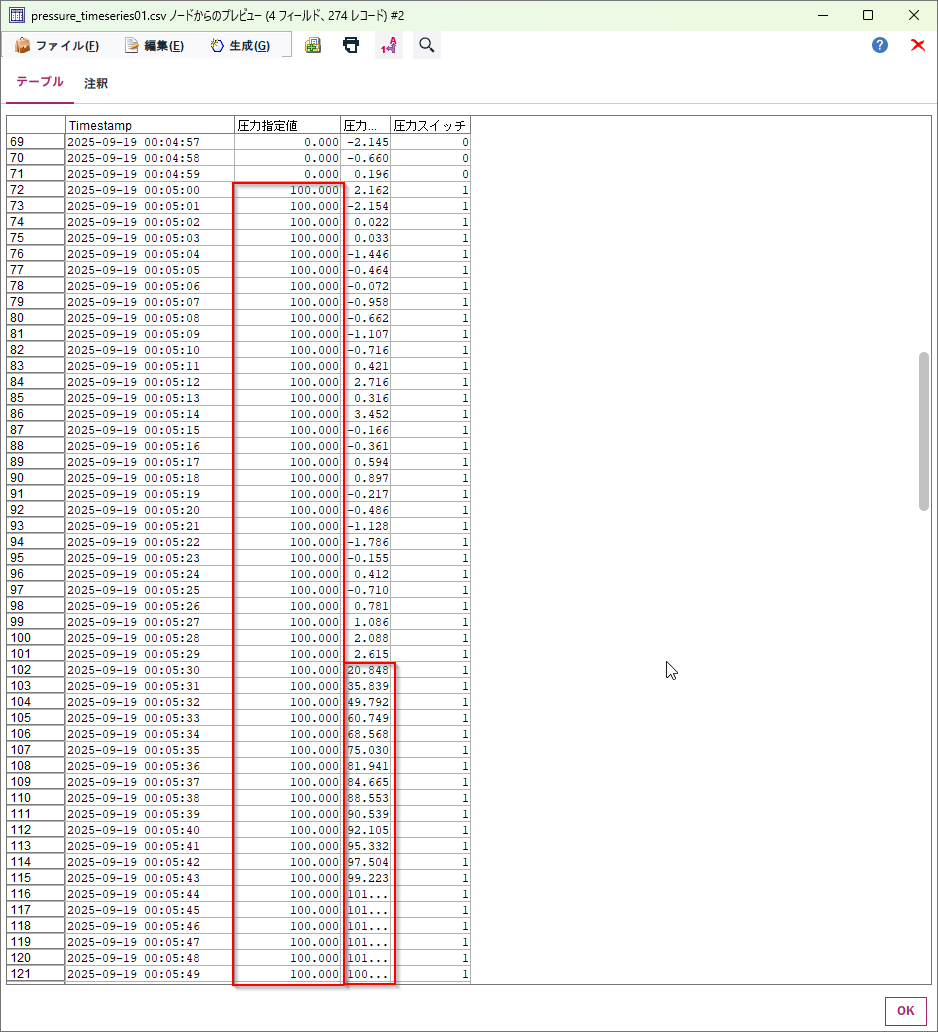Click the export table data icon
The width and height of the screenshot is (938, 1032).
(x=313, y=45)
